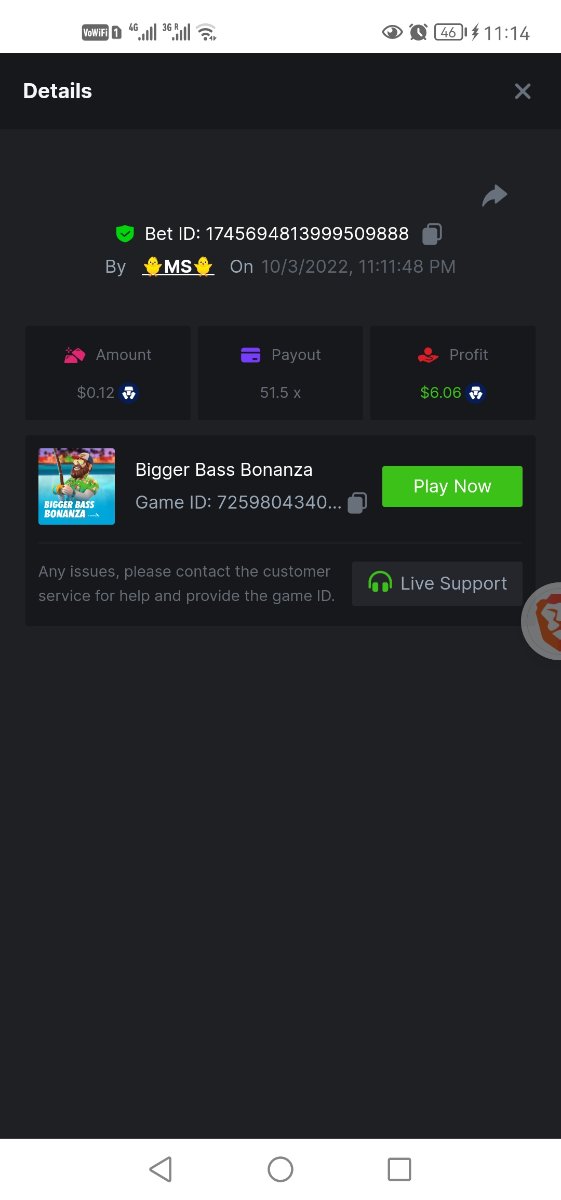Copy the Game ID using copy icon
Viewport: 561px width, 1200px height.
click(x=357, y=502)
